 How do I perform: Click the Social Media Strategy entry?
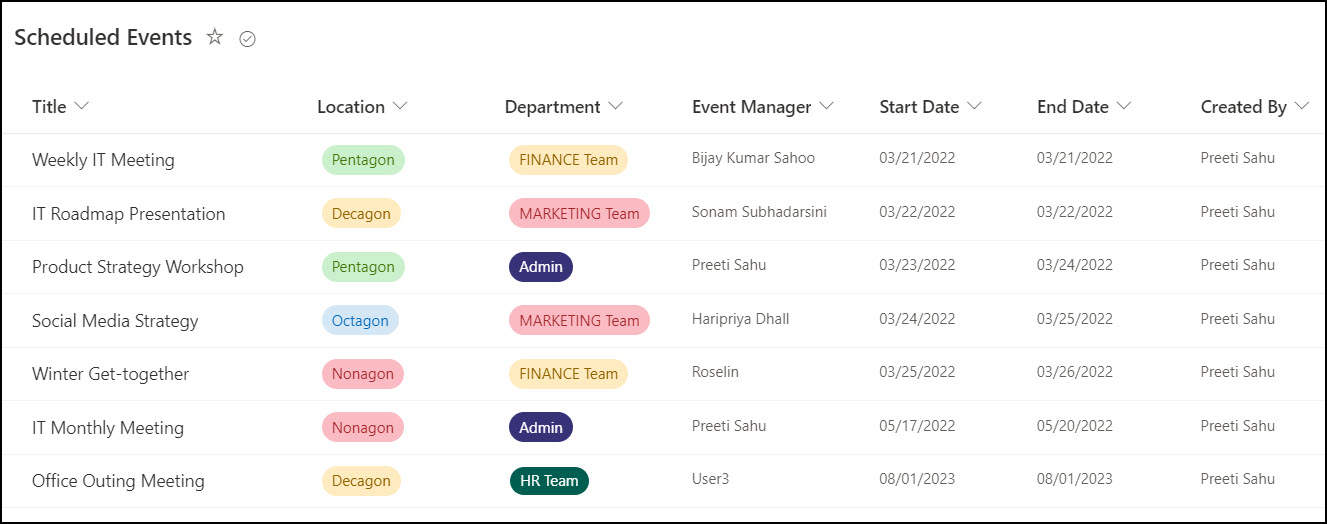click(x=115, y=321)
